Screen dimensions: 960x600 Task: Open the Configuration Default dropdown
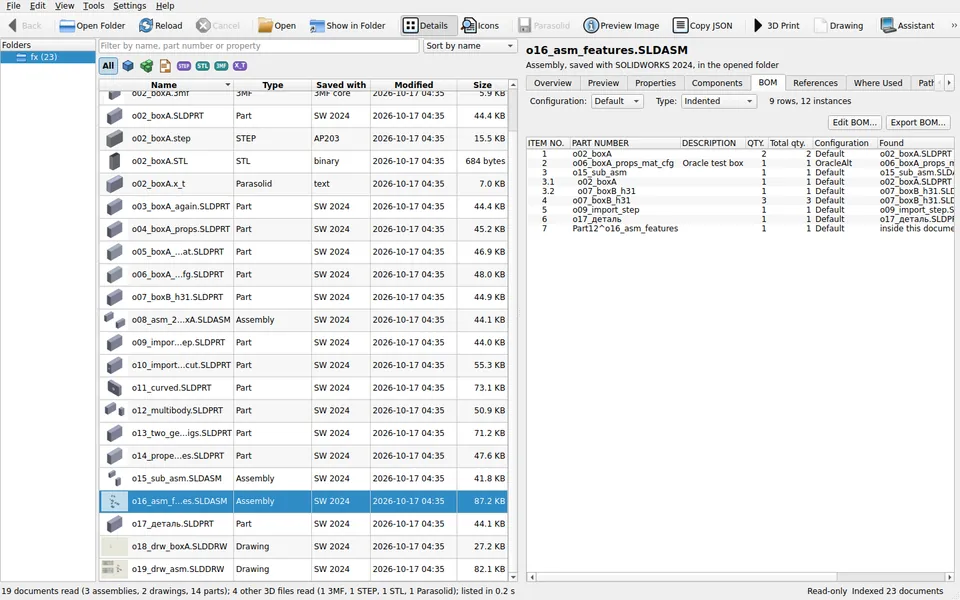(x=617, y=101)
